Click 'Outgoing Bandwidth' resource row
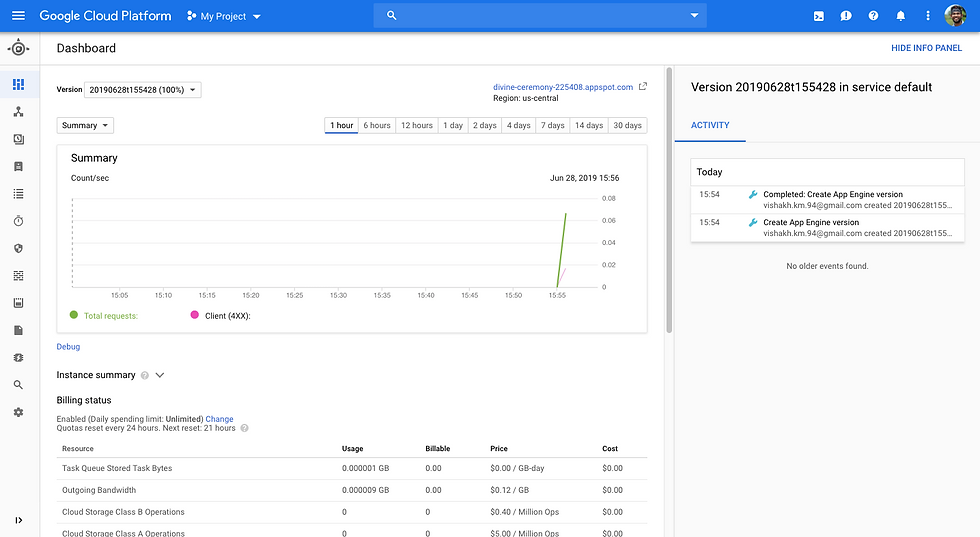The width and height of the screenshot is (980, 537). click(x=352, y=490)
